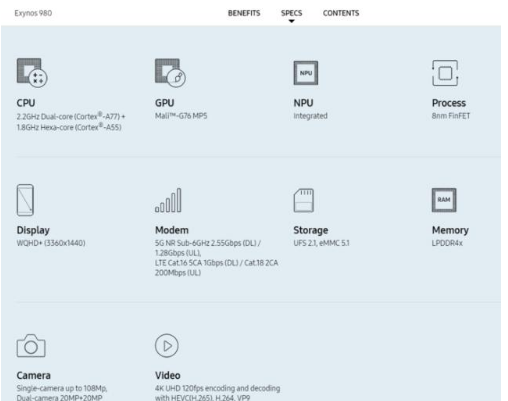508x401 pixels.
Task: Click the '4K UHD 120fps encoding and decoding' text
Action: pos(217,388)
